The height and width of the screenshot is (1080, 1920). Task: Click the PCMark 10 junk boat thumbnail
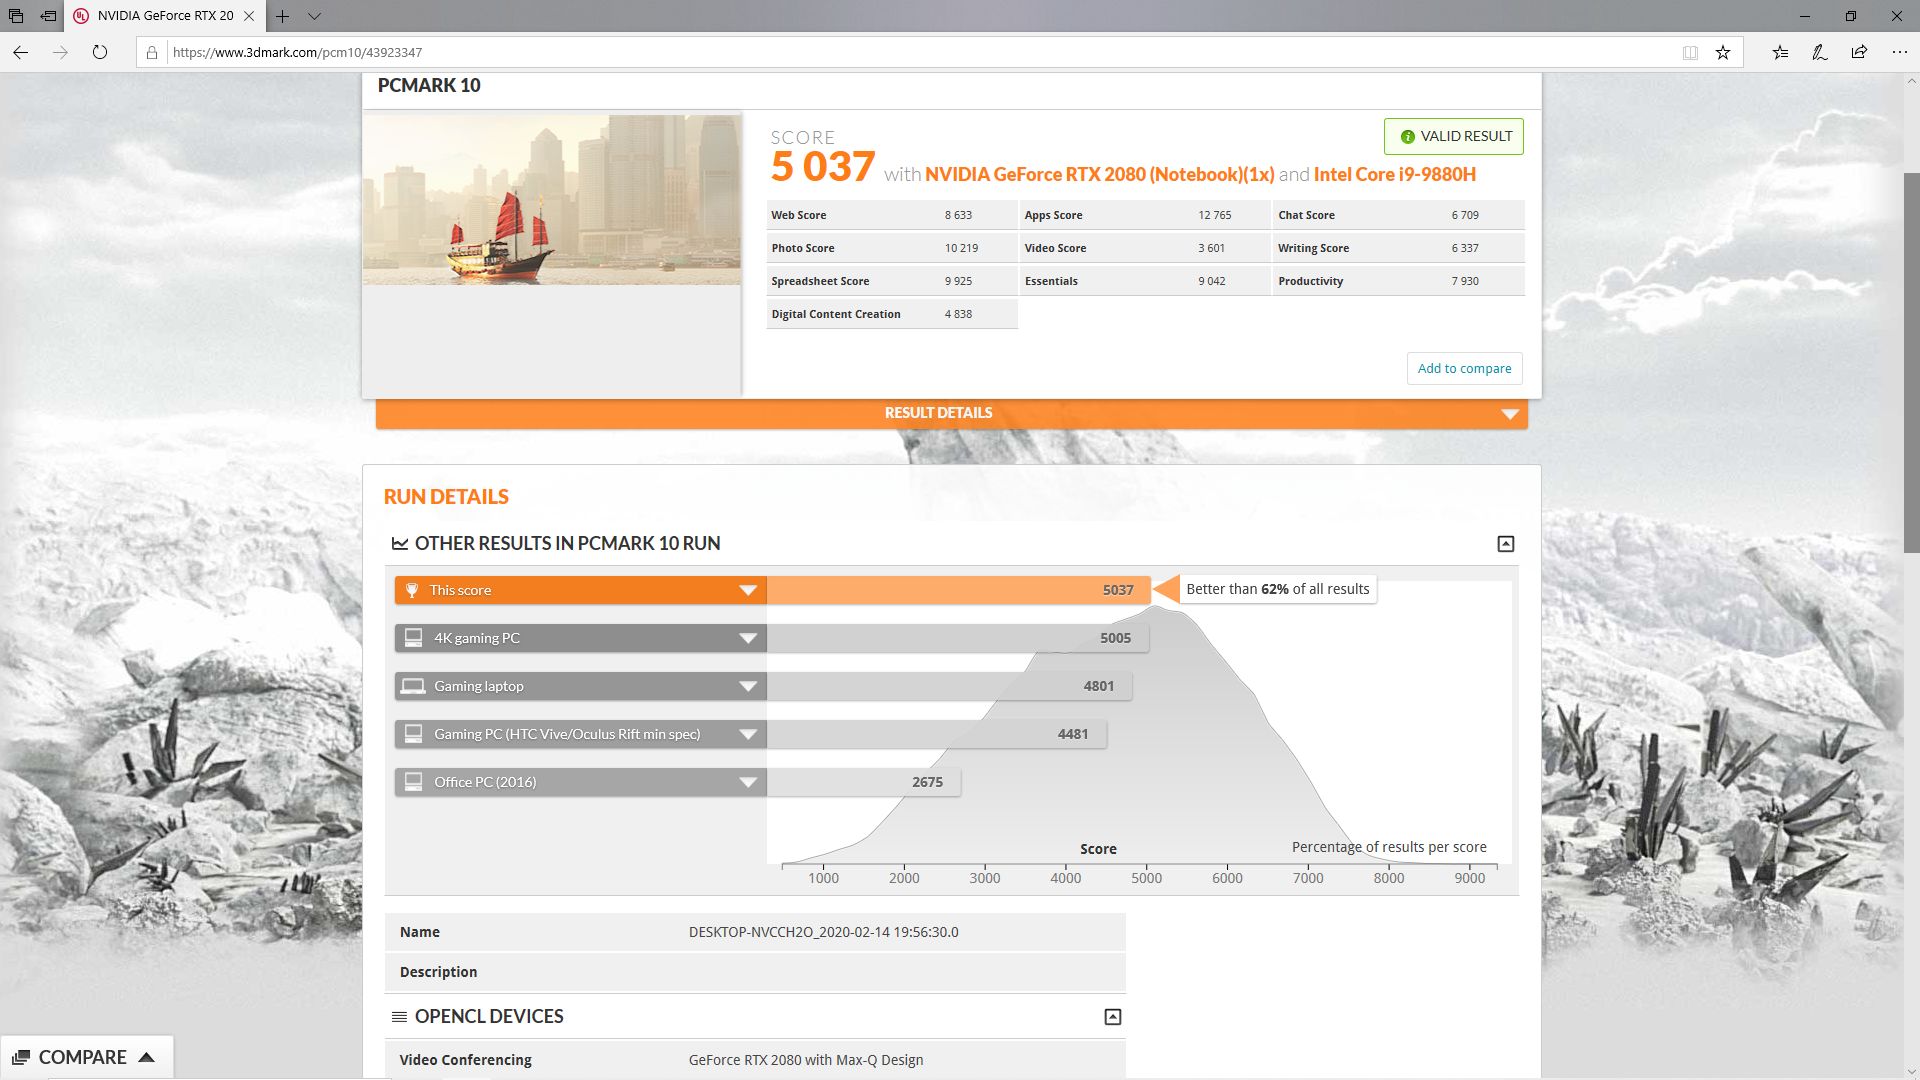tap(552, 200)
